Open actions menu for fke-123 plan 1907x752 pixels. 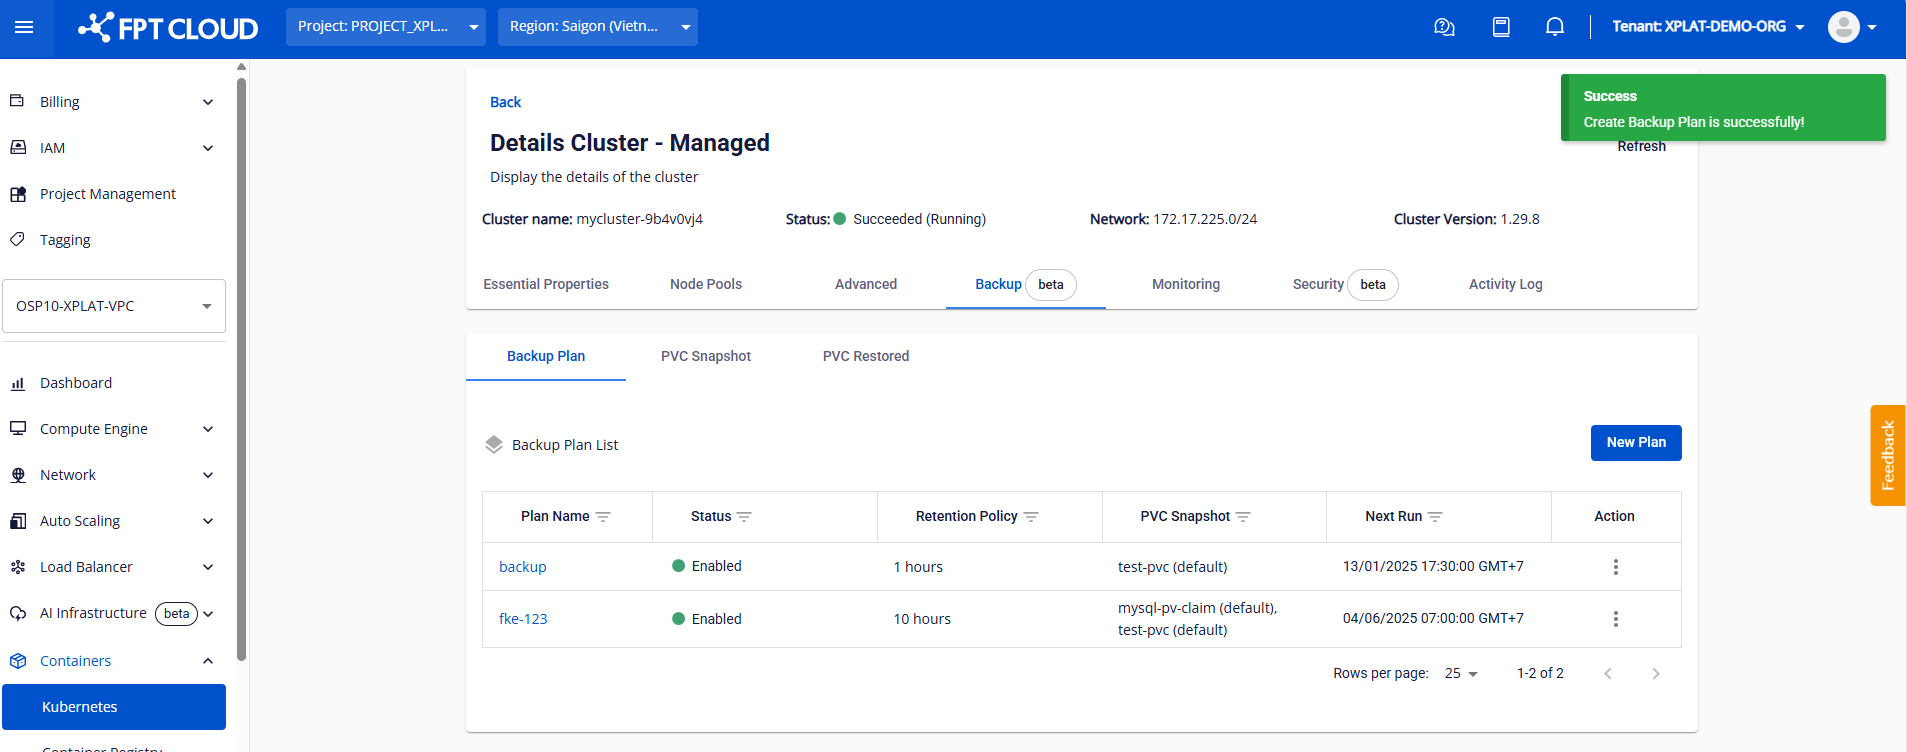point(1615,619)
